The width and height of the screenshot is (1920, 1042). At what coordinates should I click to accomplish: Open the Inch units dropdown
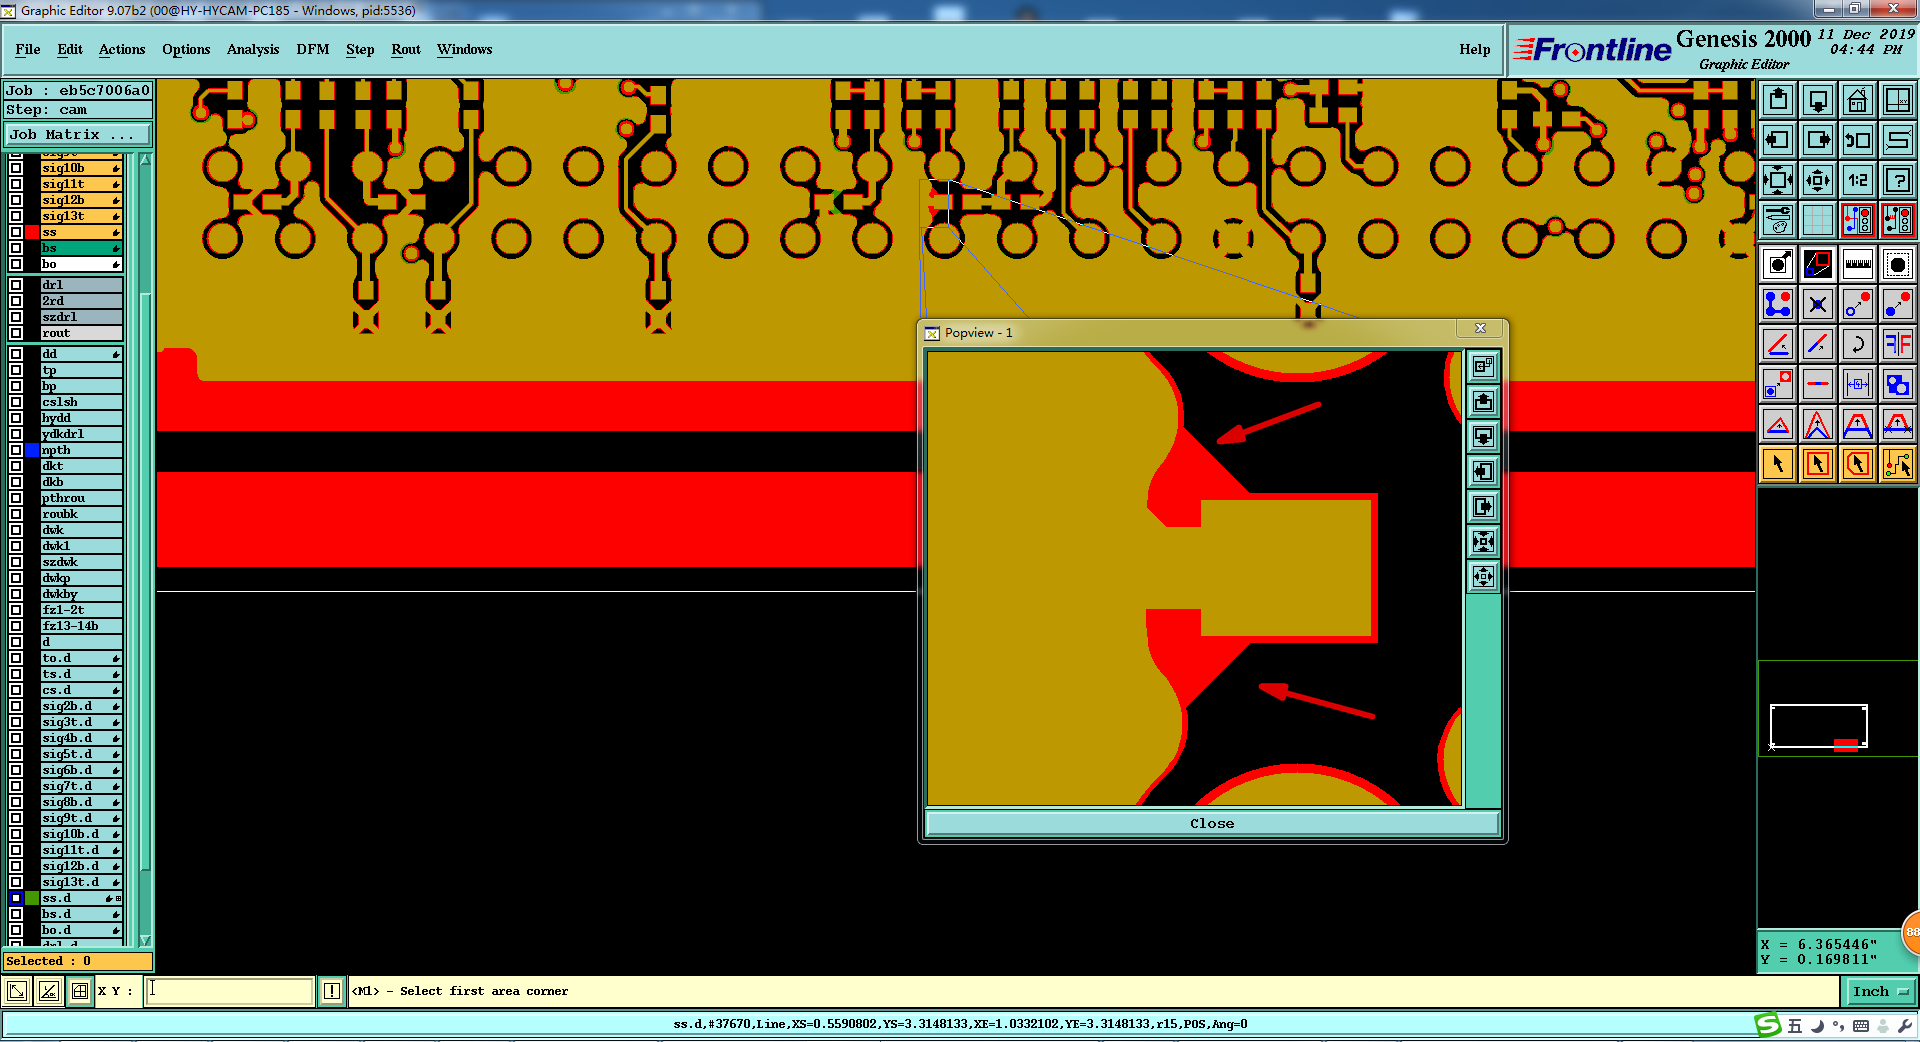pyautogui.click(x=1880, y=991)
